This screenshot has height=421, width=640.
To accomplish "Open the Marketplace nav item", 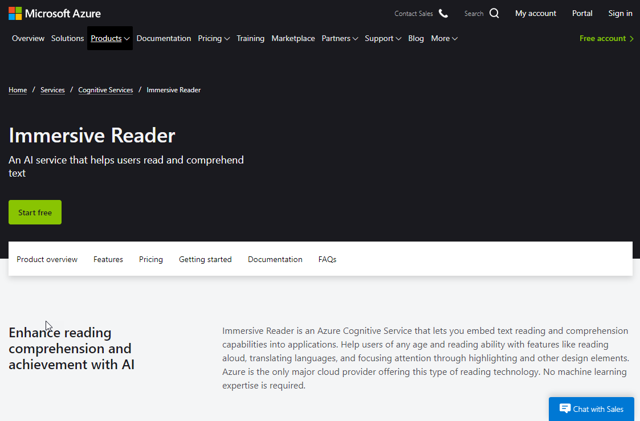I will tap(293, 38).
